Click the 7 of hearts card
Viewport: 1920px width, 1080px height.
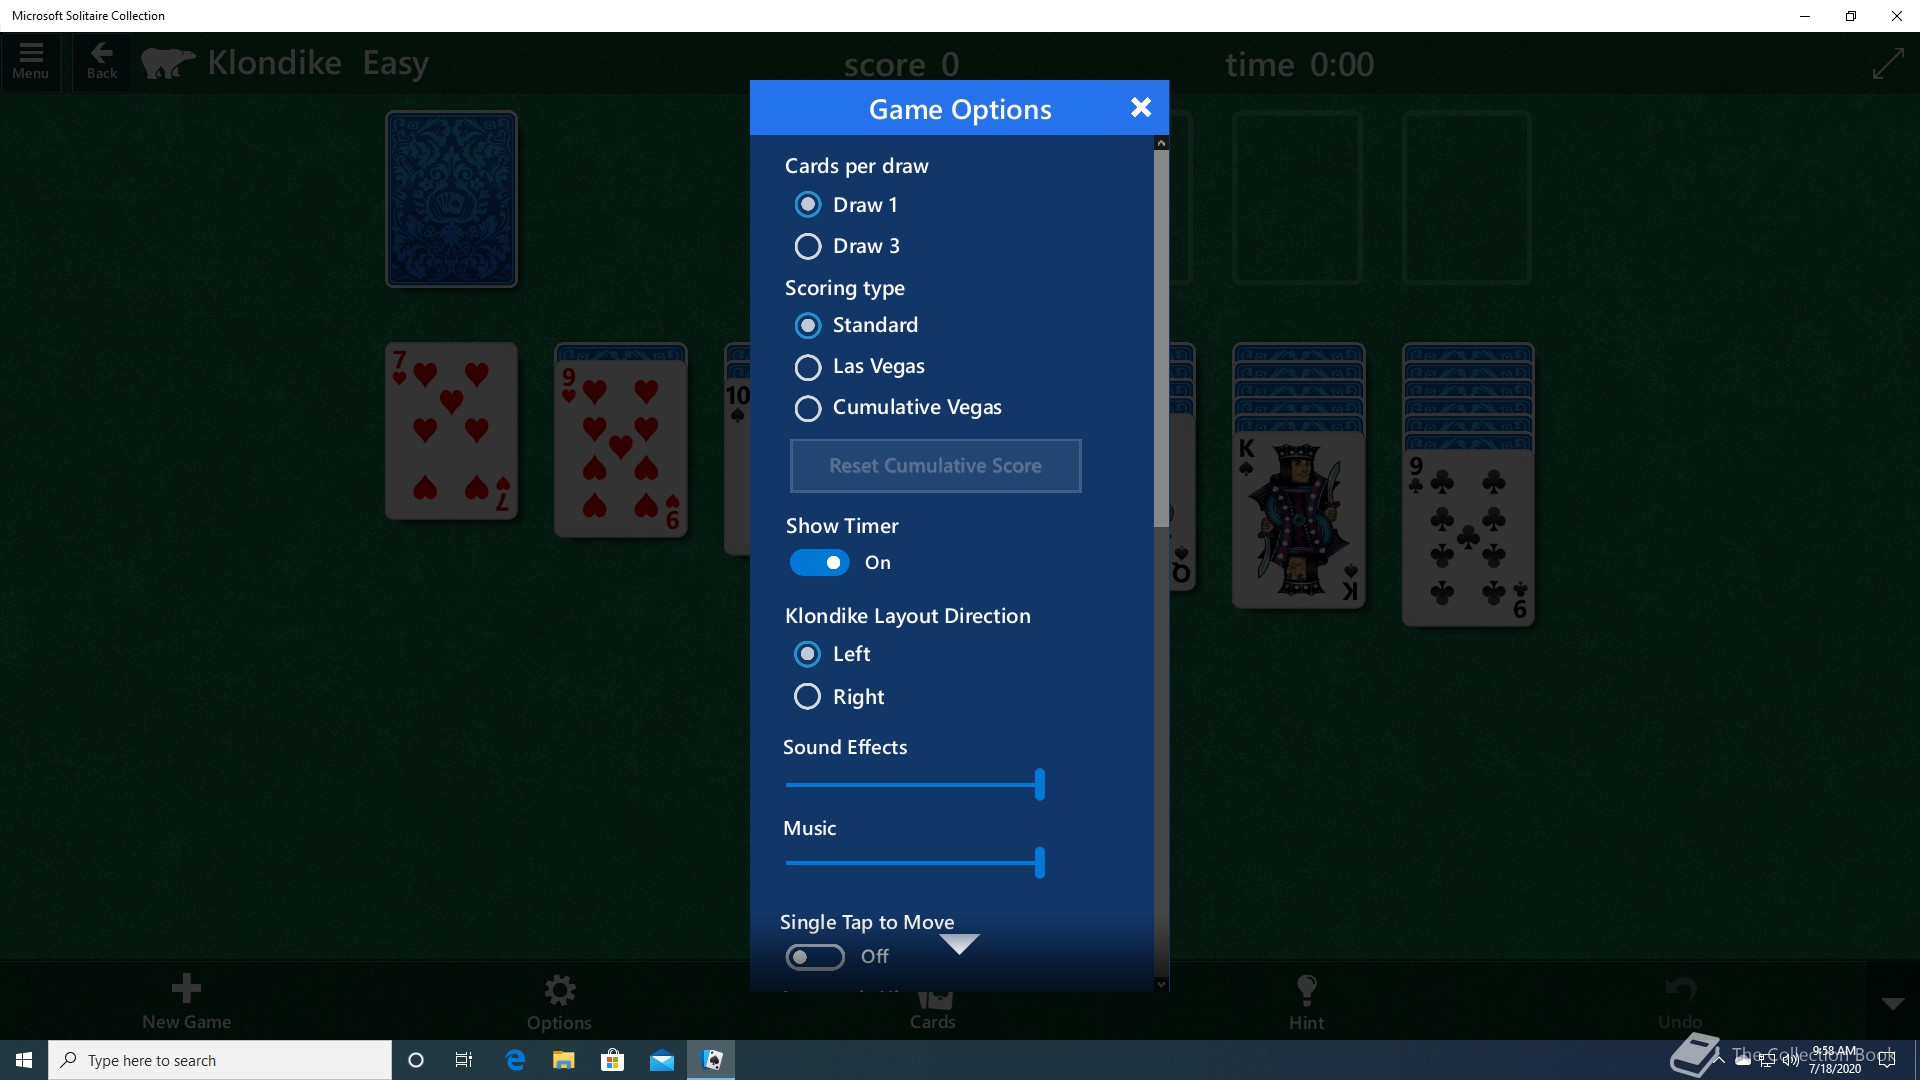coord(451,431)
